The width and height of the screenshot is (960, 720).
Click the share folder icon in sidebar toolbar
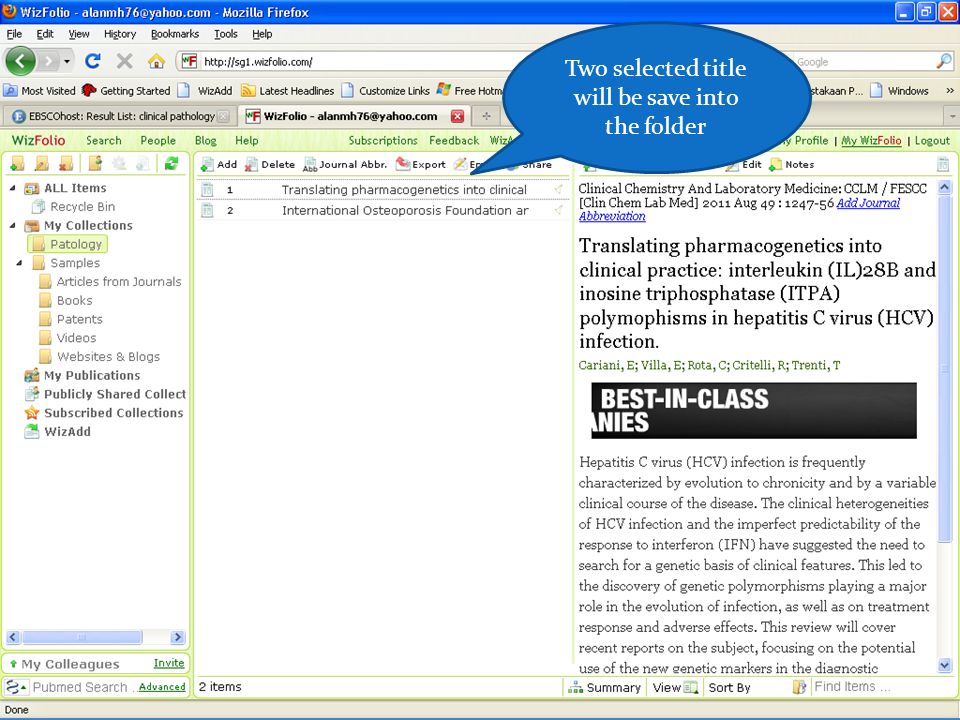(95, 163)
